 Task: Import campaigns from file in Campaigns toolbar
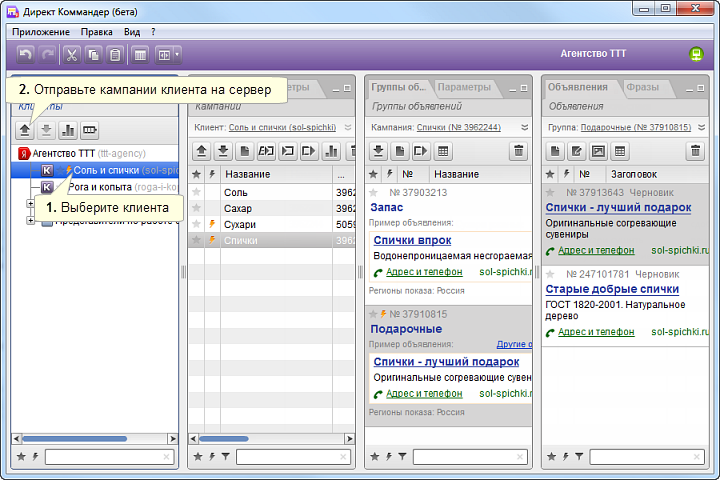tap(287, 151)
